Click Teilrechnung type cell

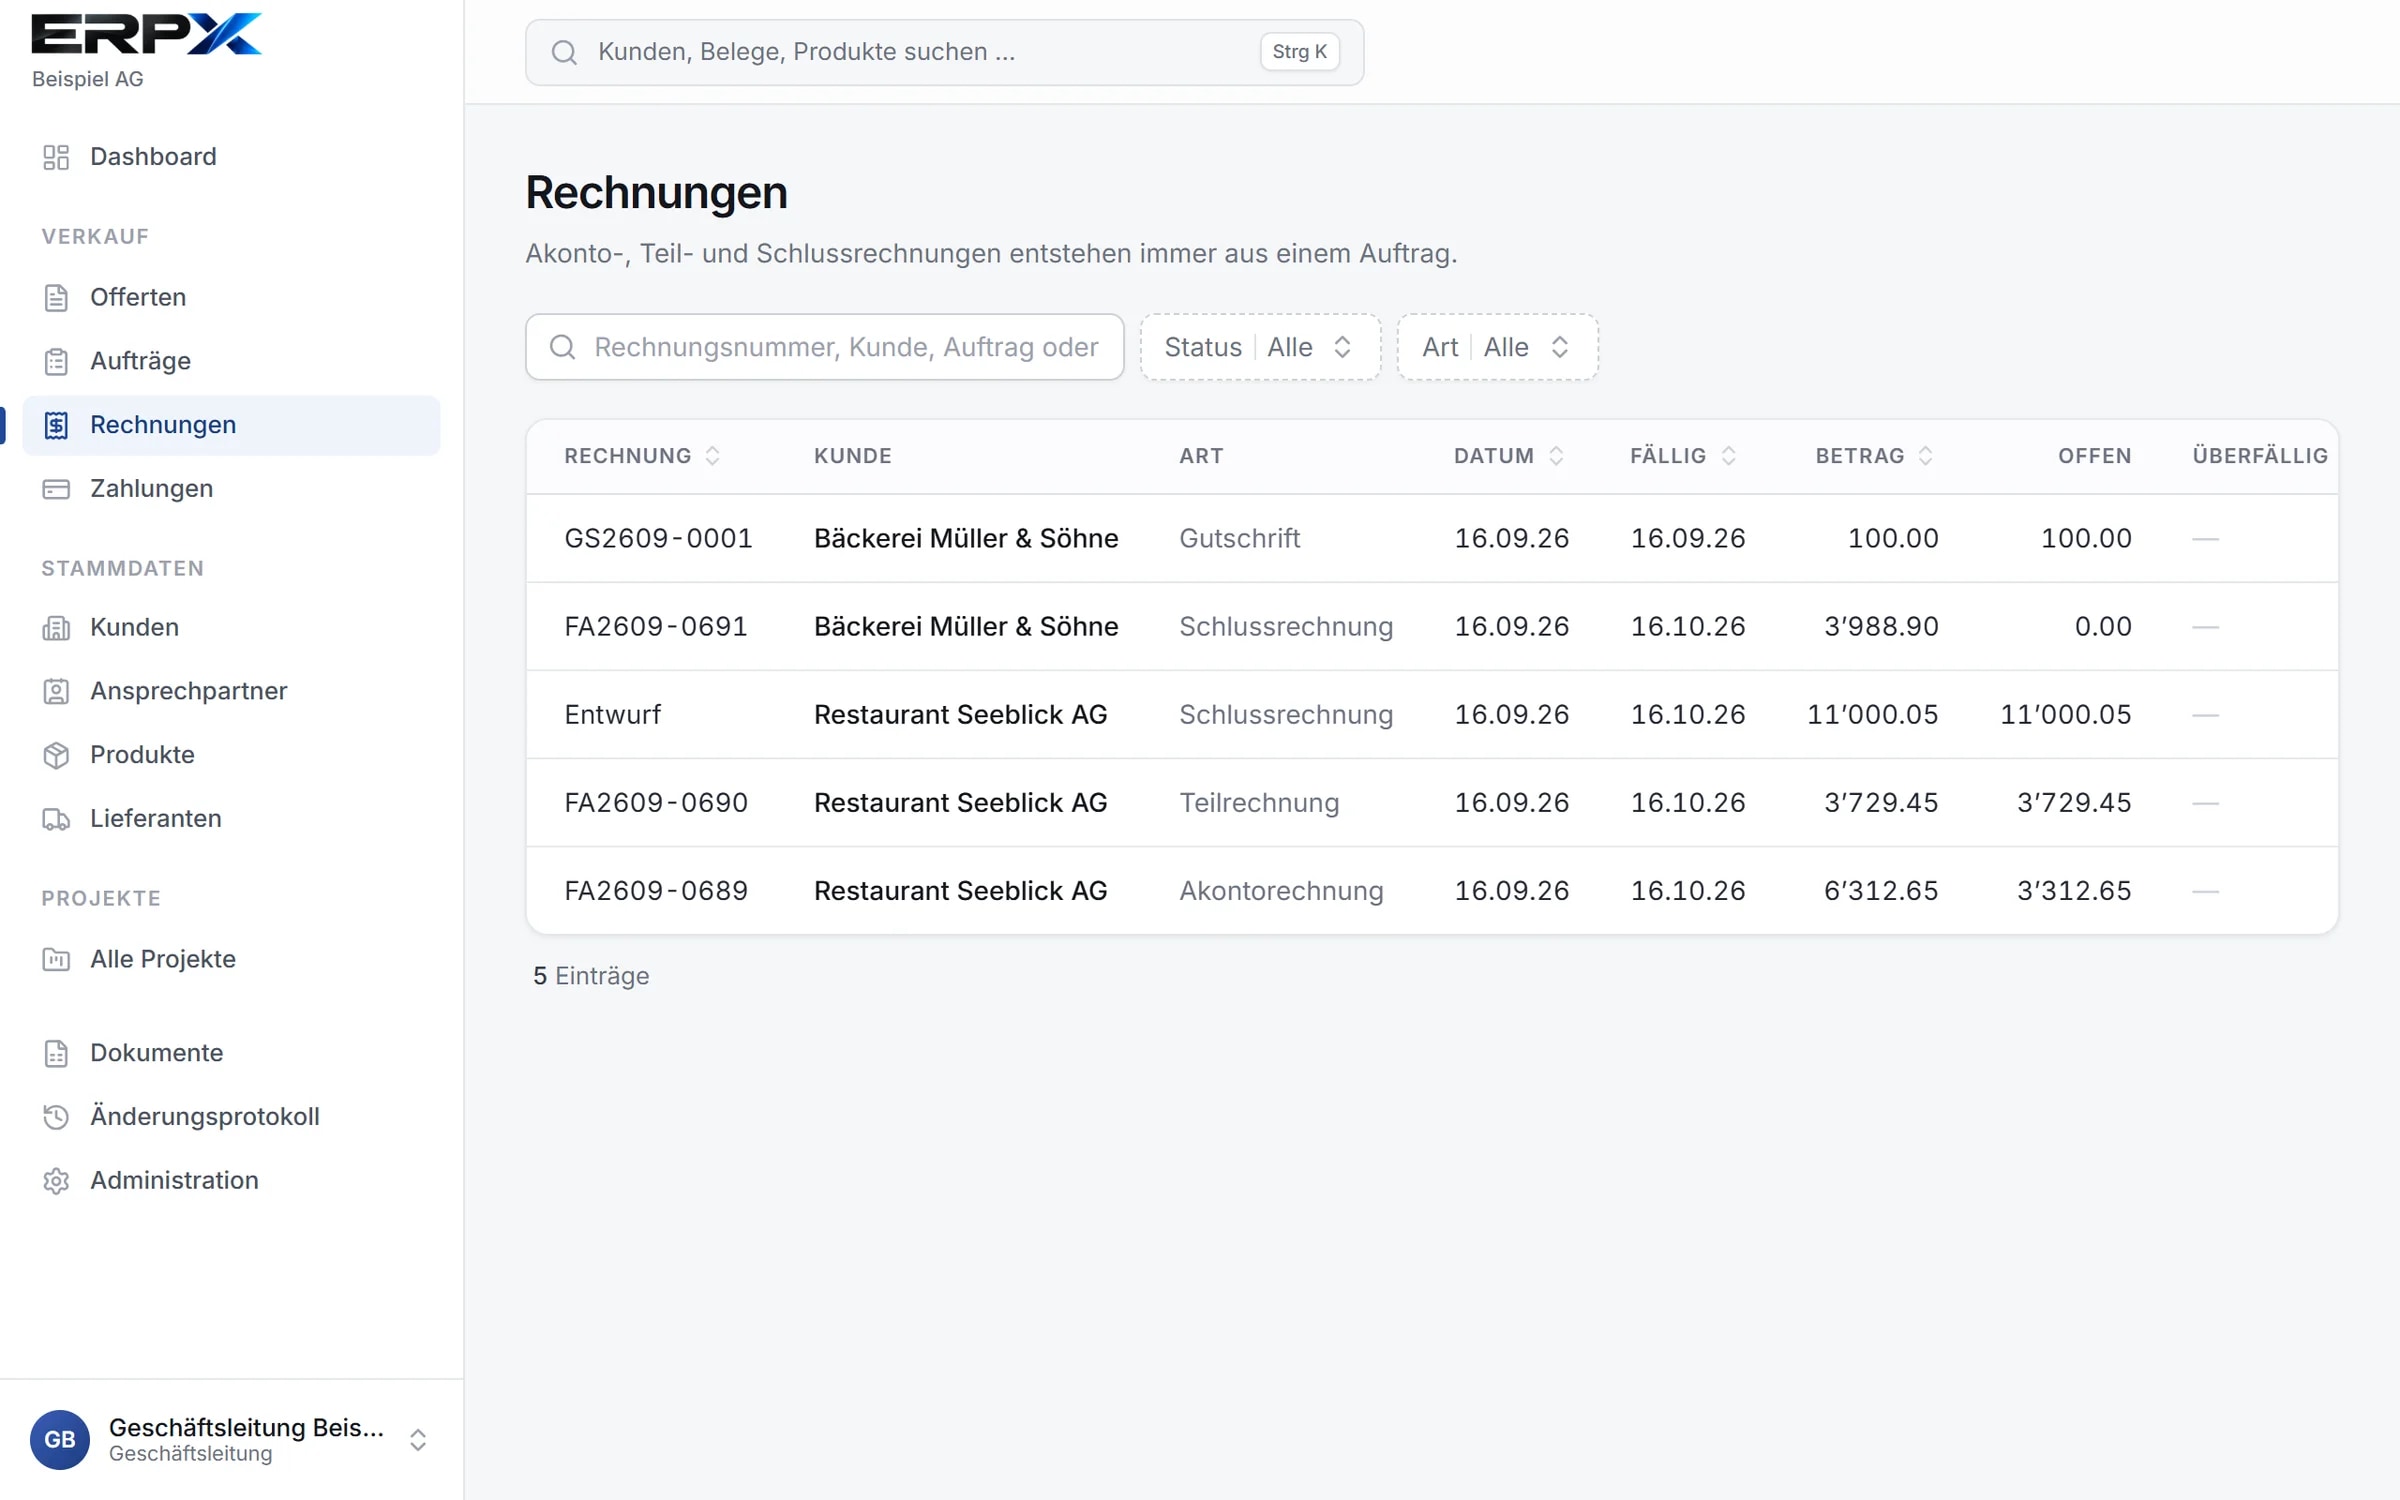1259,802
